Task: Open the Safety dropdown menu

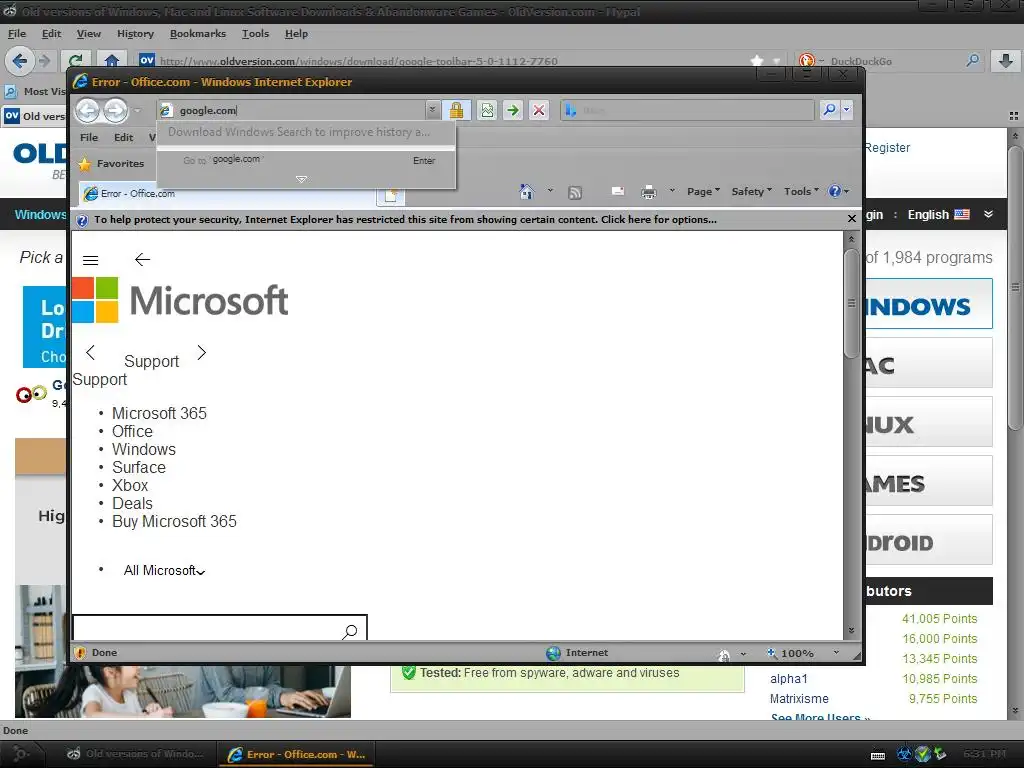Action: pyautogui.click(x=752, y=191)
